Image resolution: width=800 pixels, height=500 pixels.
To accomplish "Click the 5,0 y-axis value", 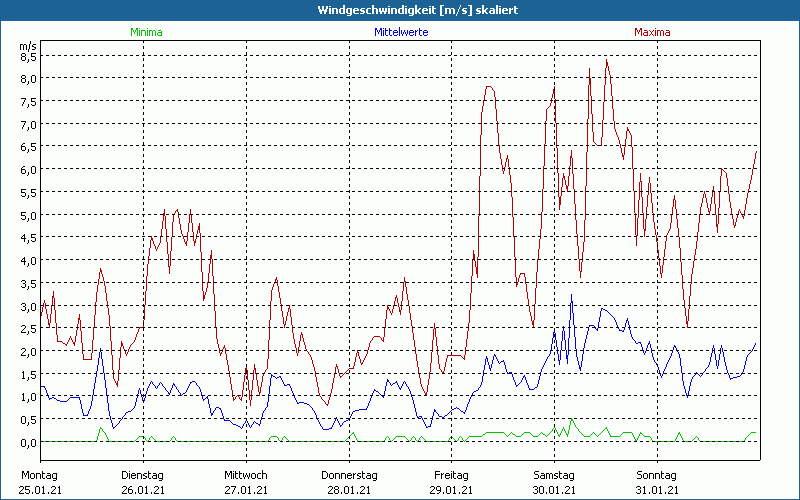I will pyautogui.click(x=29, y=215).
